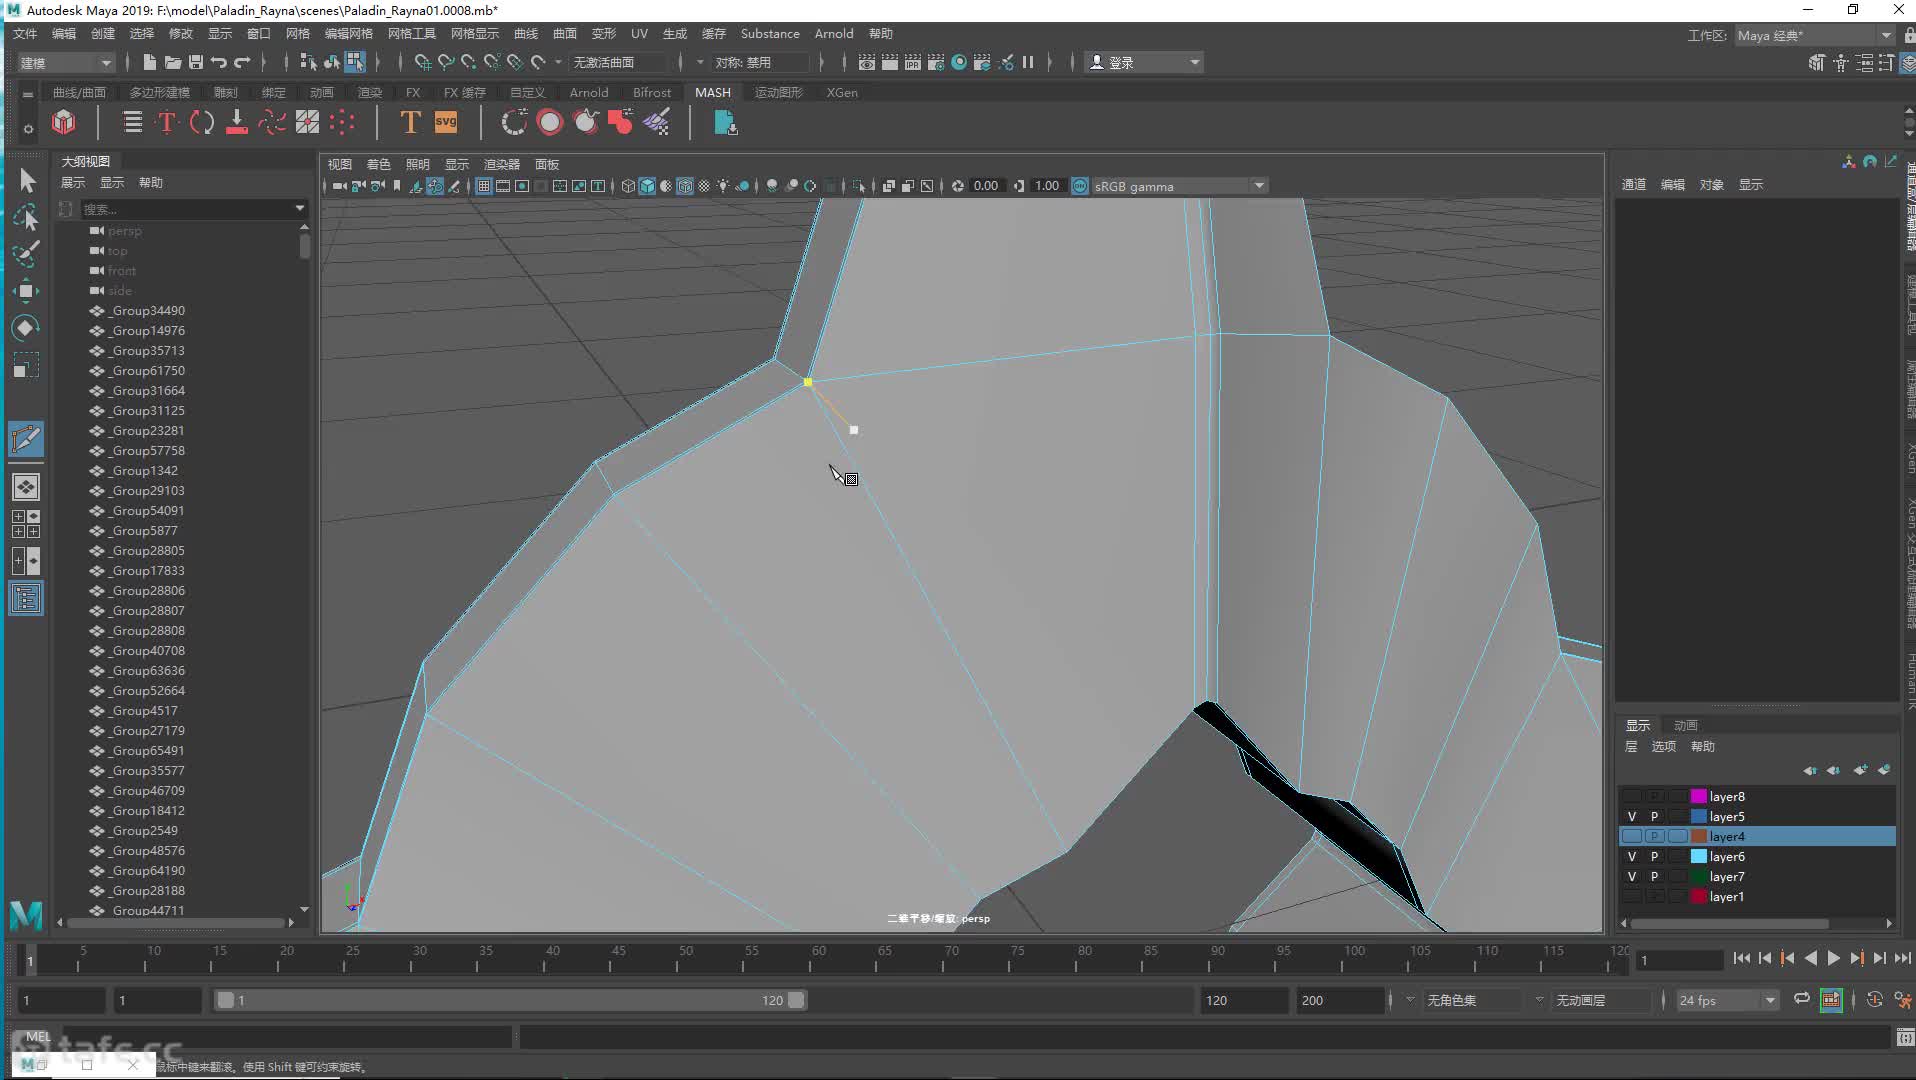Select _Group61750 in the outliner
Screen dimensions: 1916x1080
tap(146, 370)
